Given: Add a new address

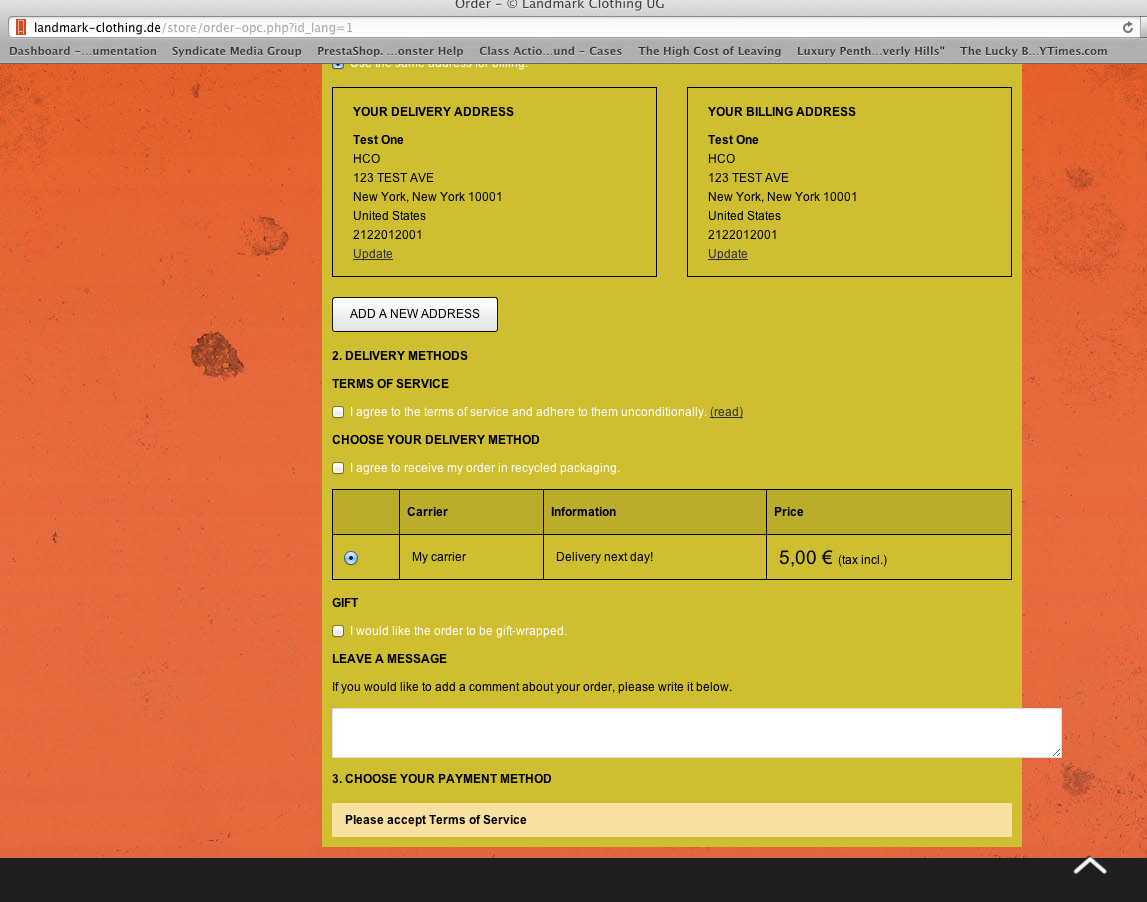Looking at the screenshot, I should click(x=415, y=314).
